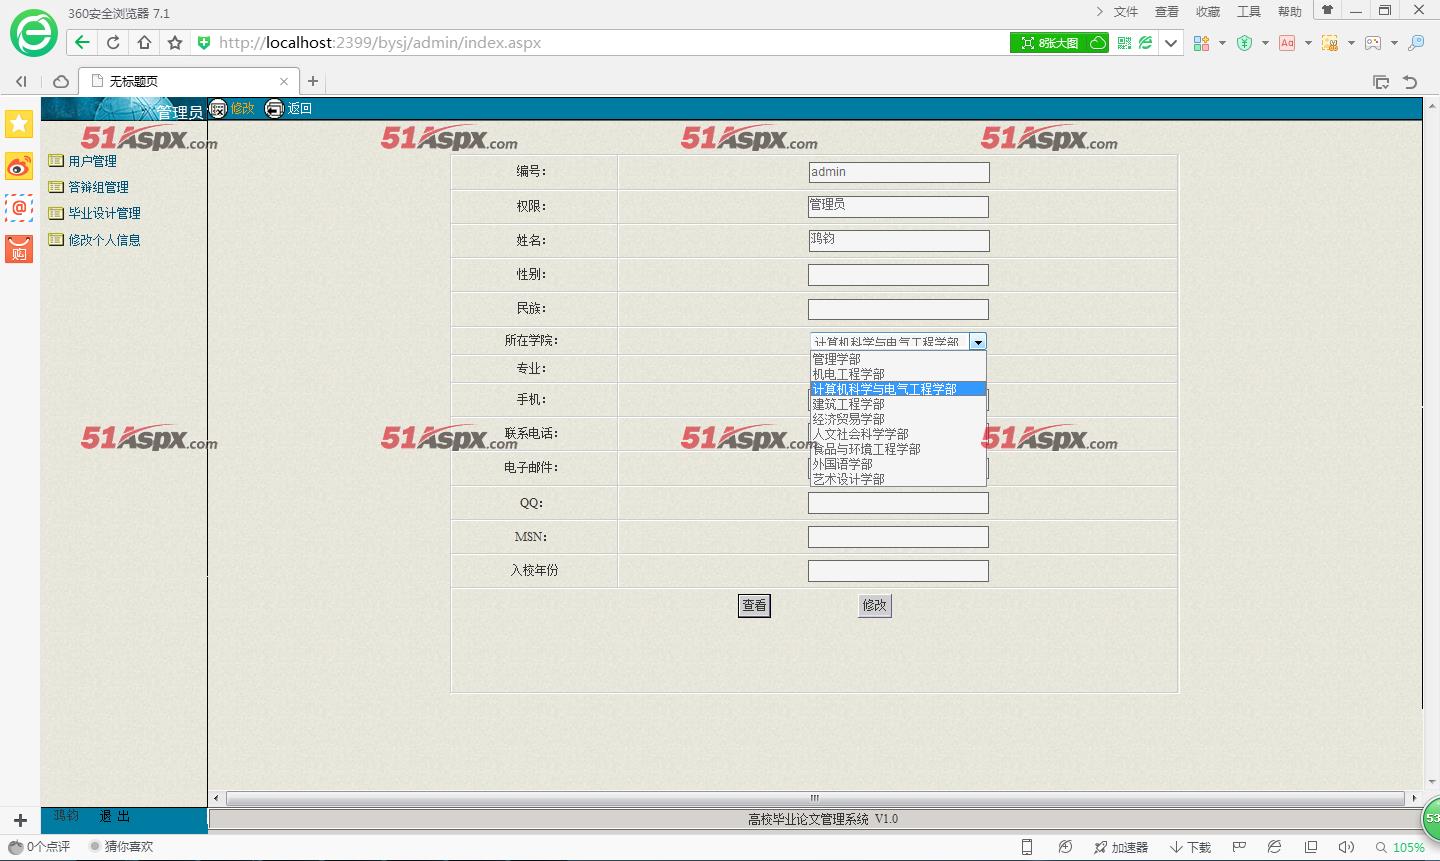This screenshot has width=1440, height=861.
Task: Open the 收藏 menu
Action: click(x=1208, y=12)
